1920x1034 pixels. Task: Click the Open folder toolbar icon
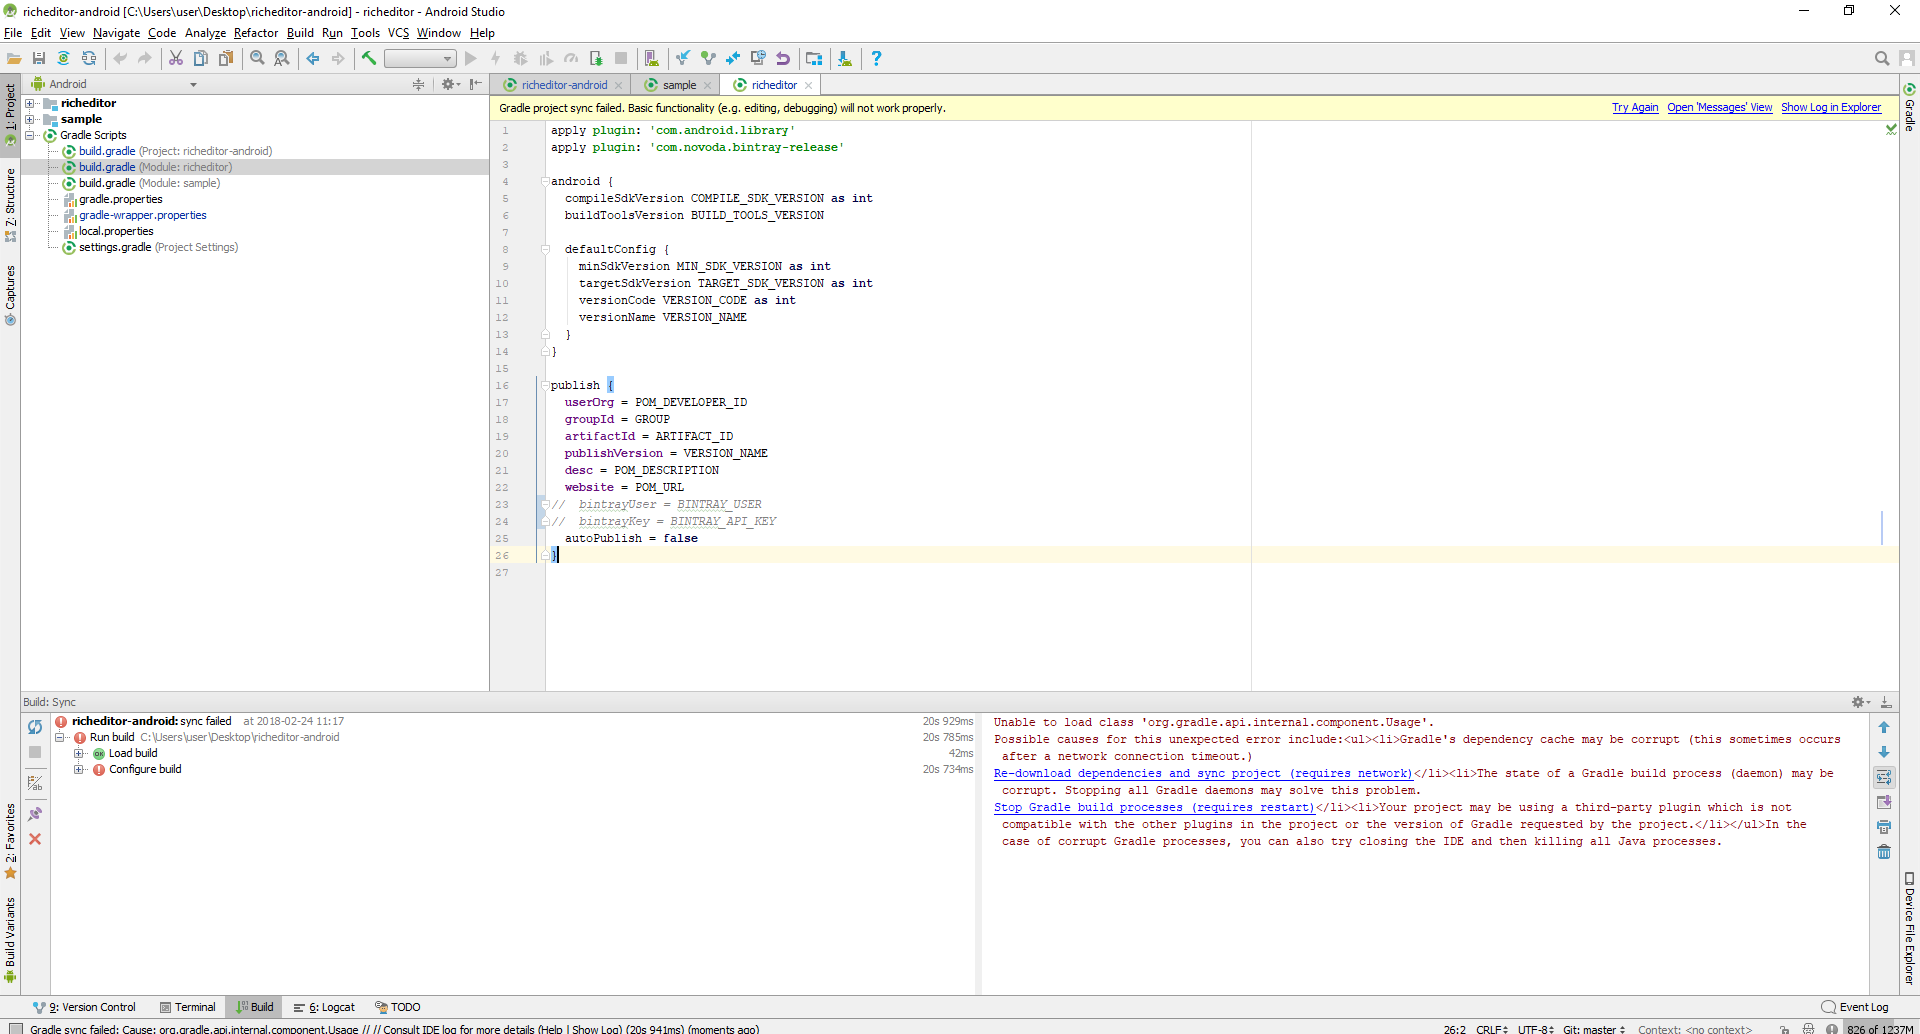14,59
